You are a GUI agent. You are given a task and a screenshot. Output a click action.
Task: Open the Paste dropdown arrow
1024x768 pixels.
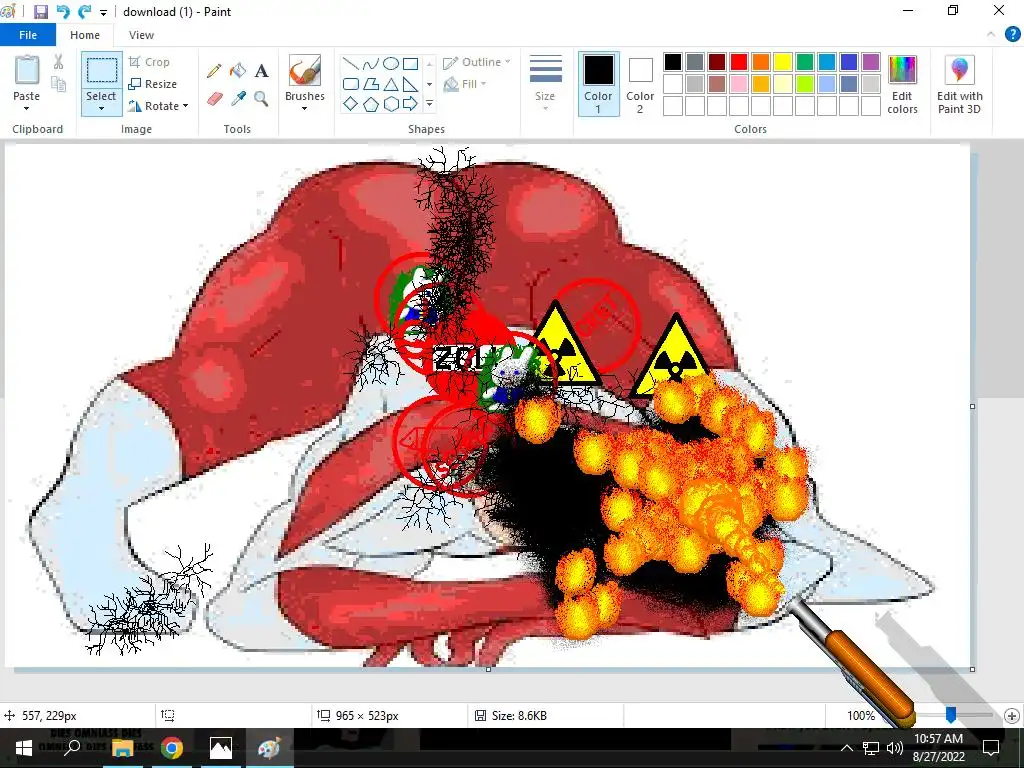26,108
